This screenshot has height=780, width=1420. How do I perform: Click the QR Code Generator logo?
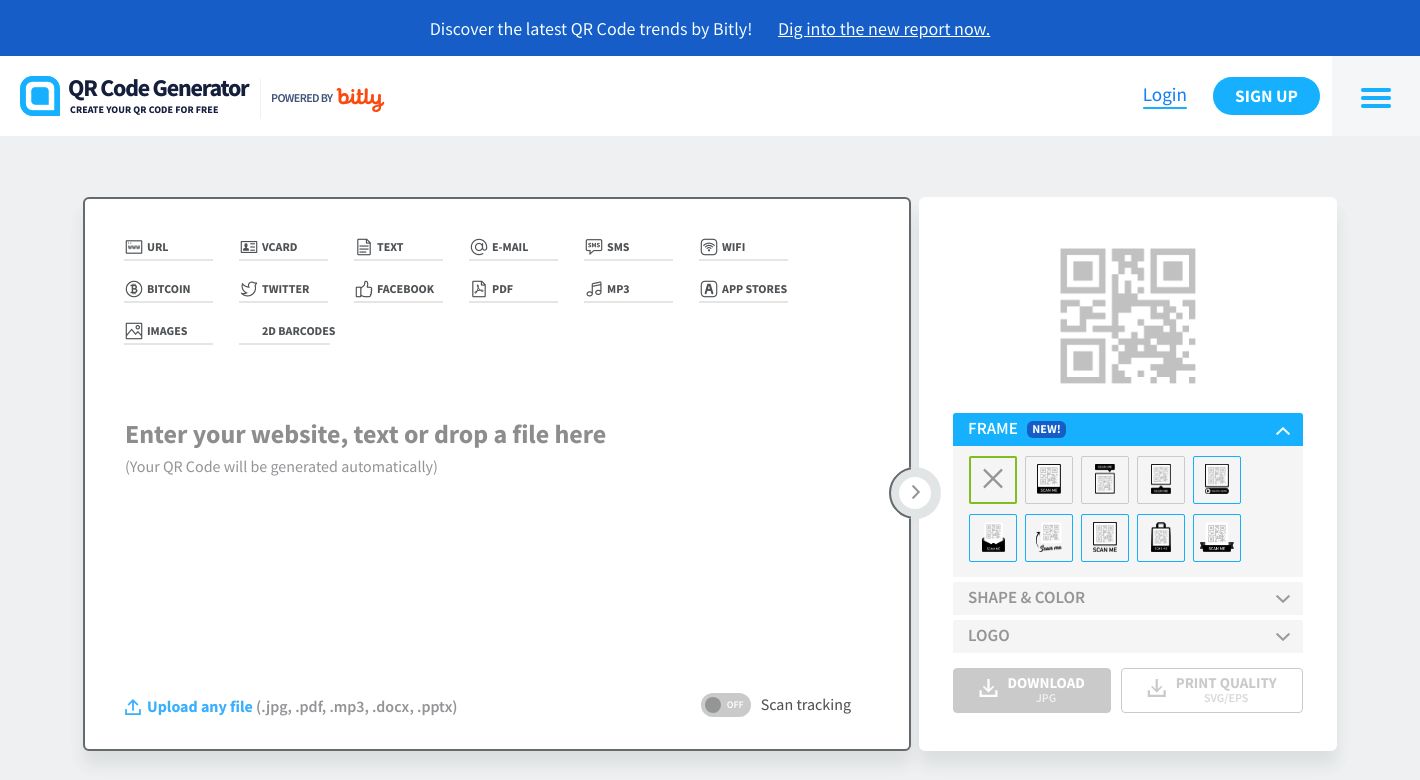135,96
